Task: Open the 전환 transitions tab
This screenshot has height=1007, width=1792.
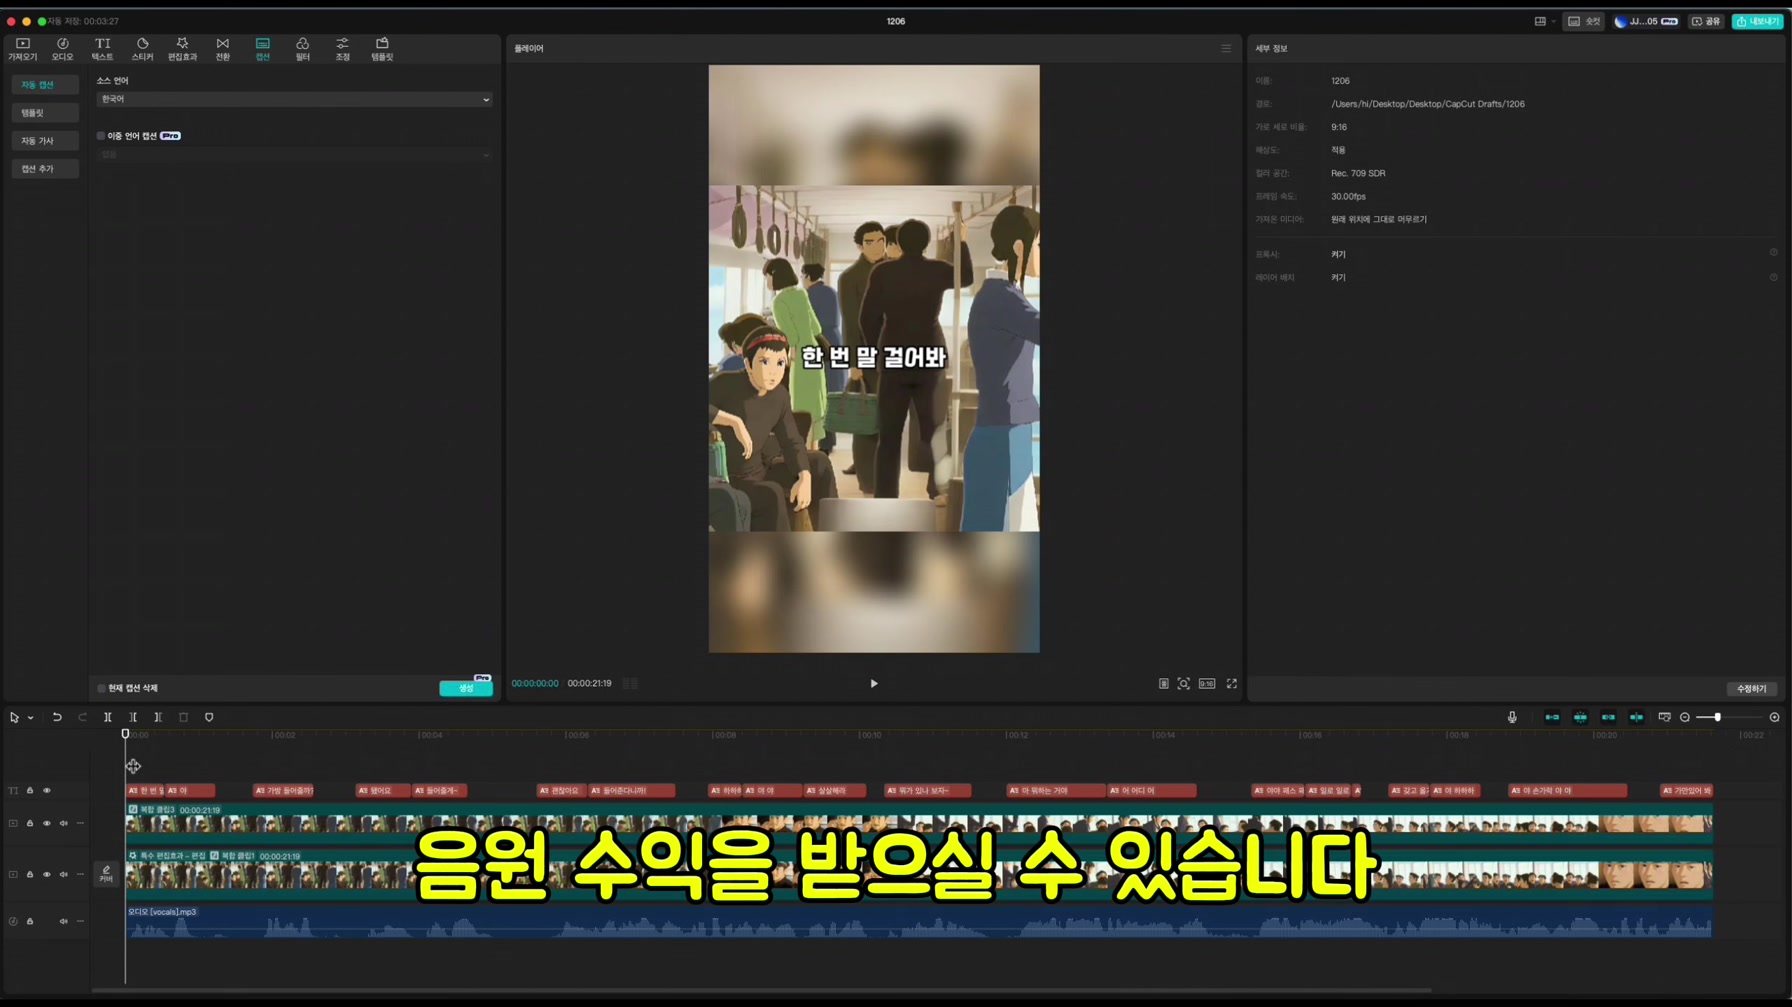Action: click(x=222, y=49)
